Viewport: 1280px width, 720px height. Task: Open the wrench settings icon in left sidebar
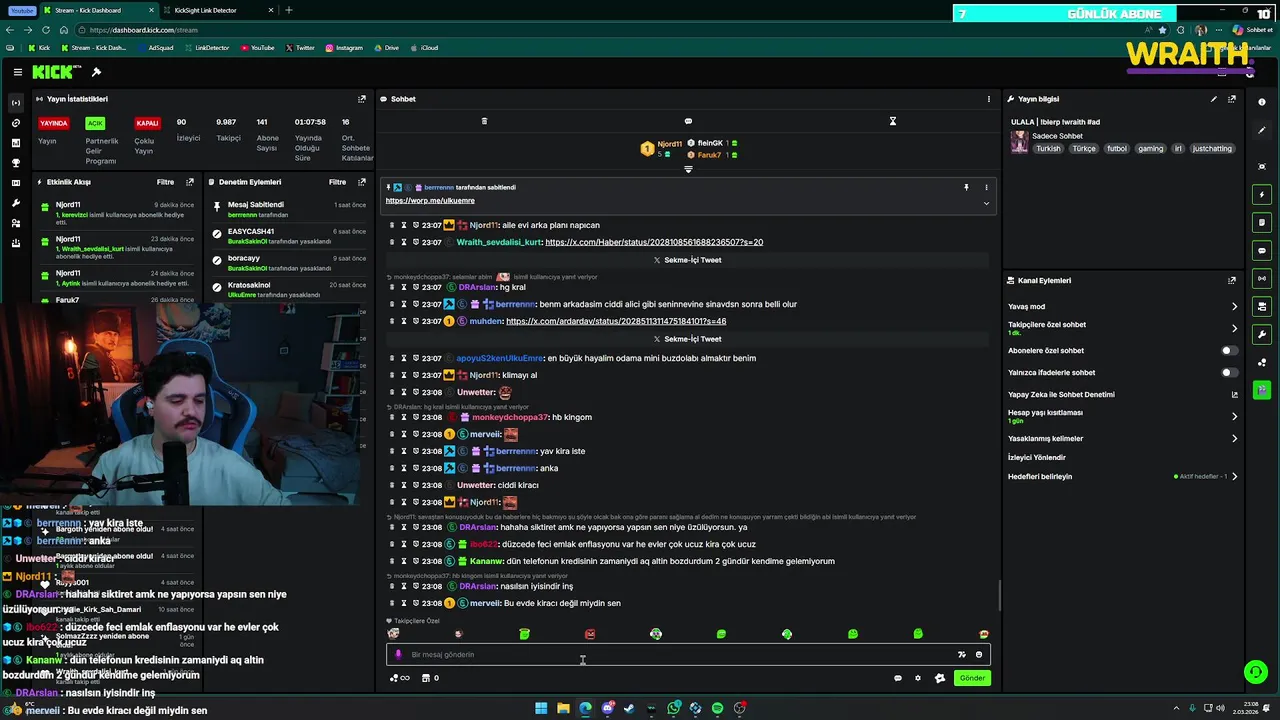(15, 203)
